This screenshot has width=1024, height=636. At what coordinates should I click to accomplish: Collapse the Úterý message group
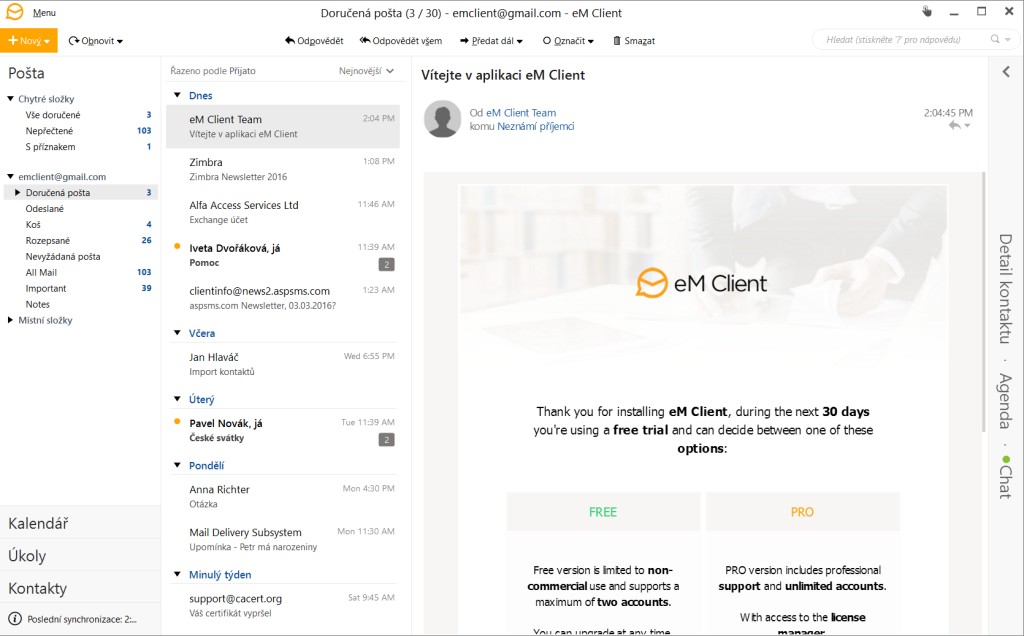(x=177, y=399)
